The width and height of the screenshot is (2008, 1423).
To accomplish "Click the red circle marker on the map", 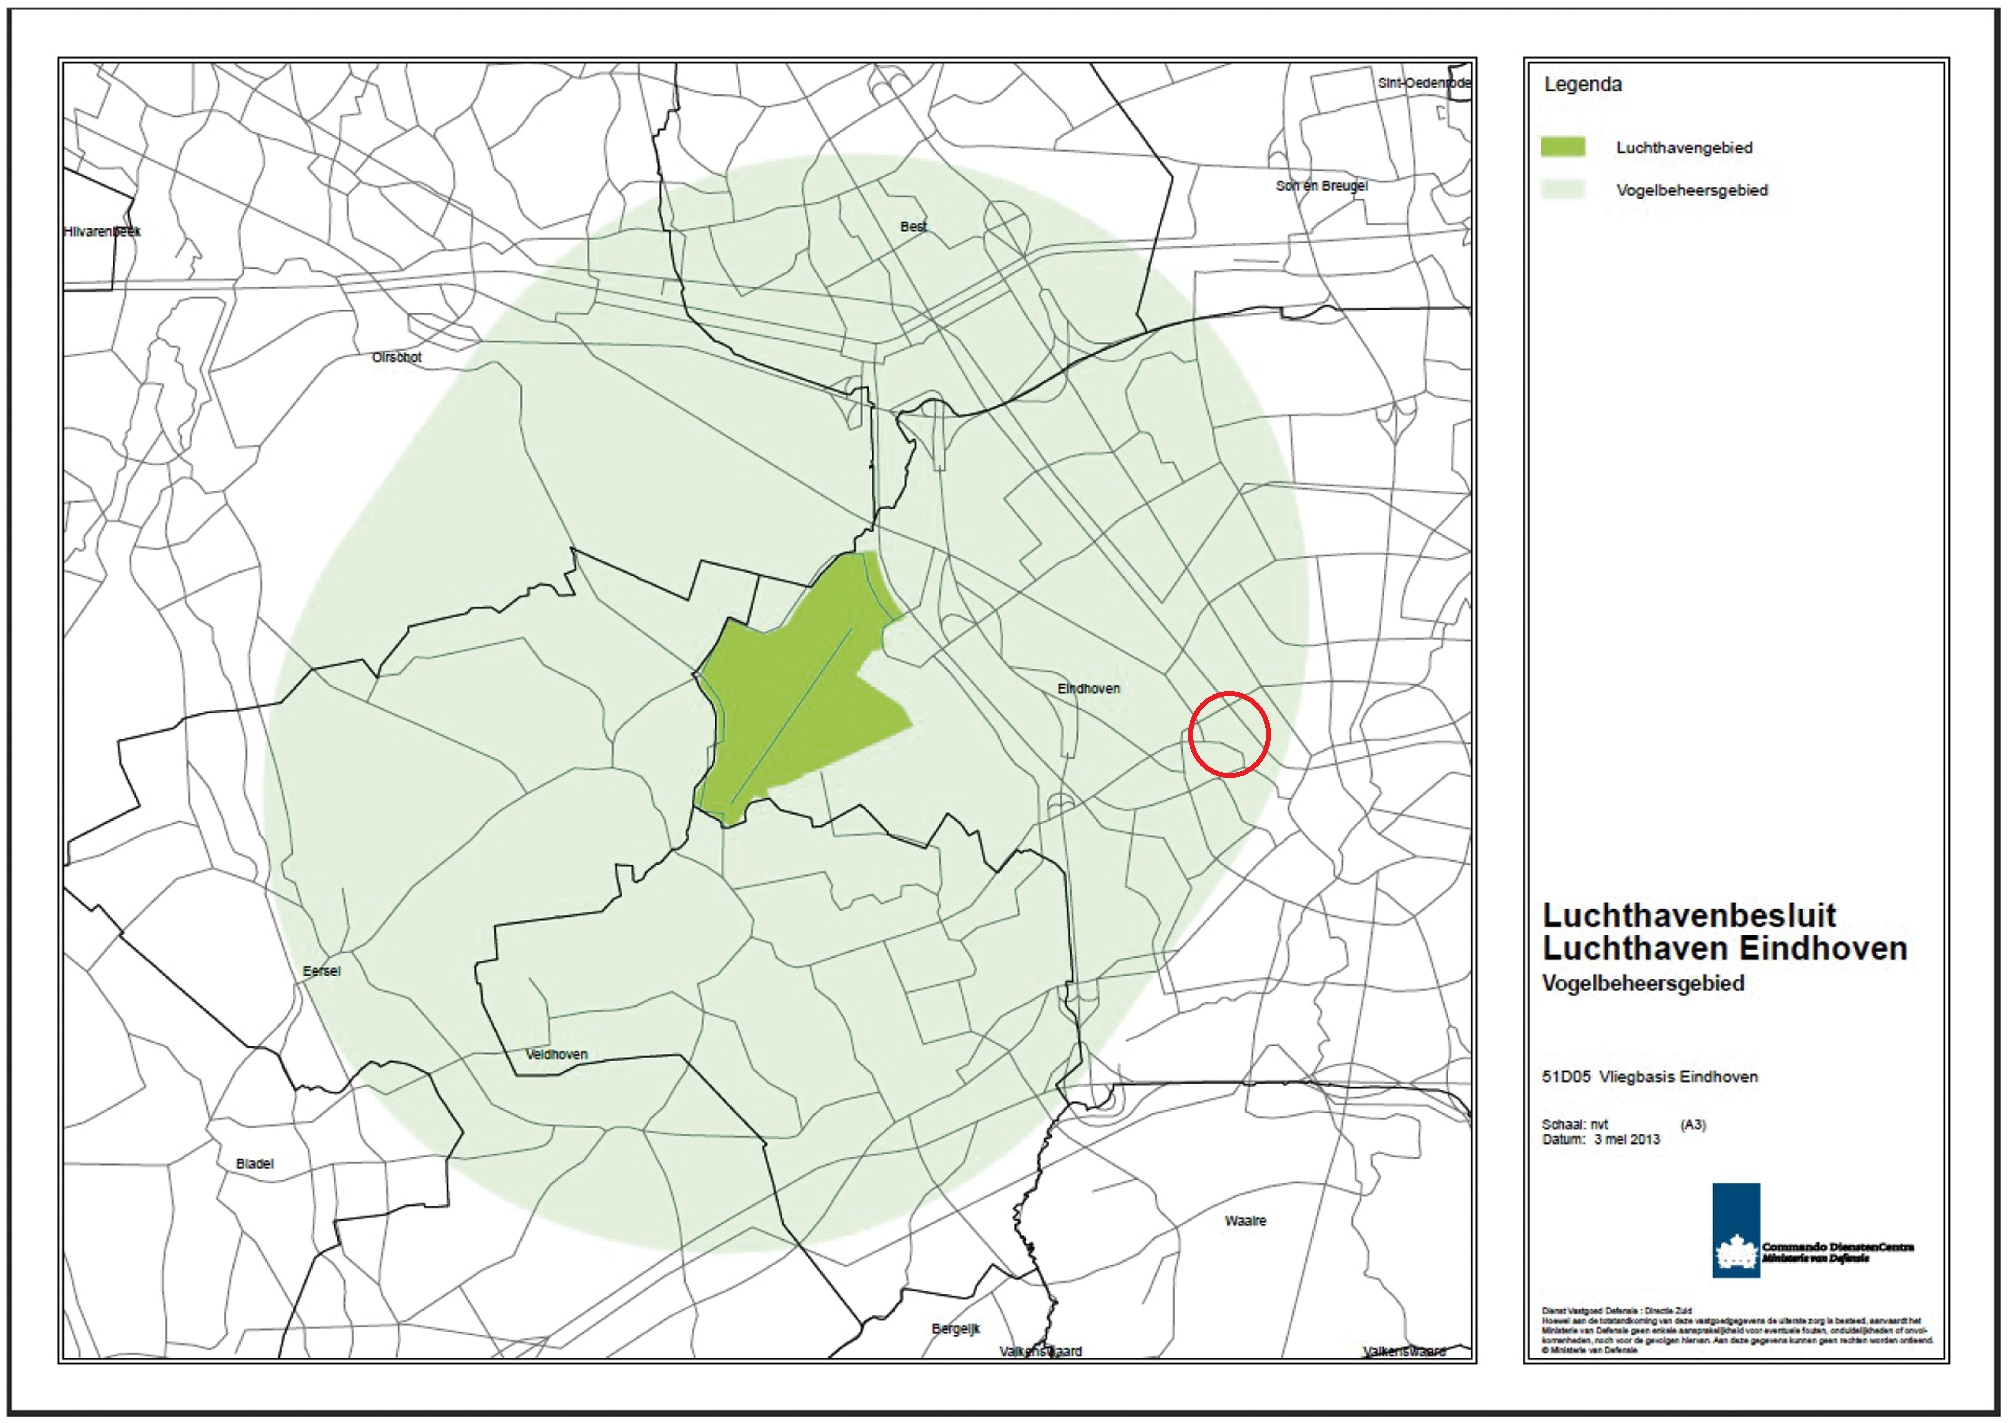I will (1229, 734).
